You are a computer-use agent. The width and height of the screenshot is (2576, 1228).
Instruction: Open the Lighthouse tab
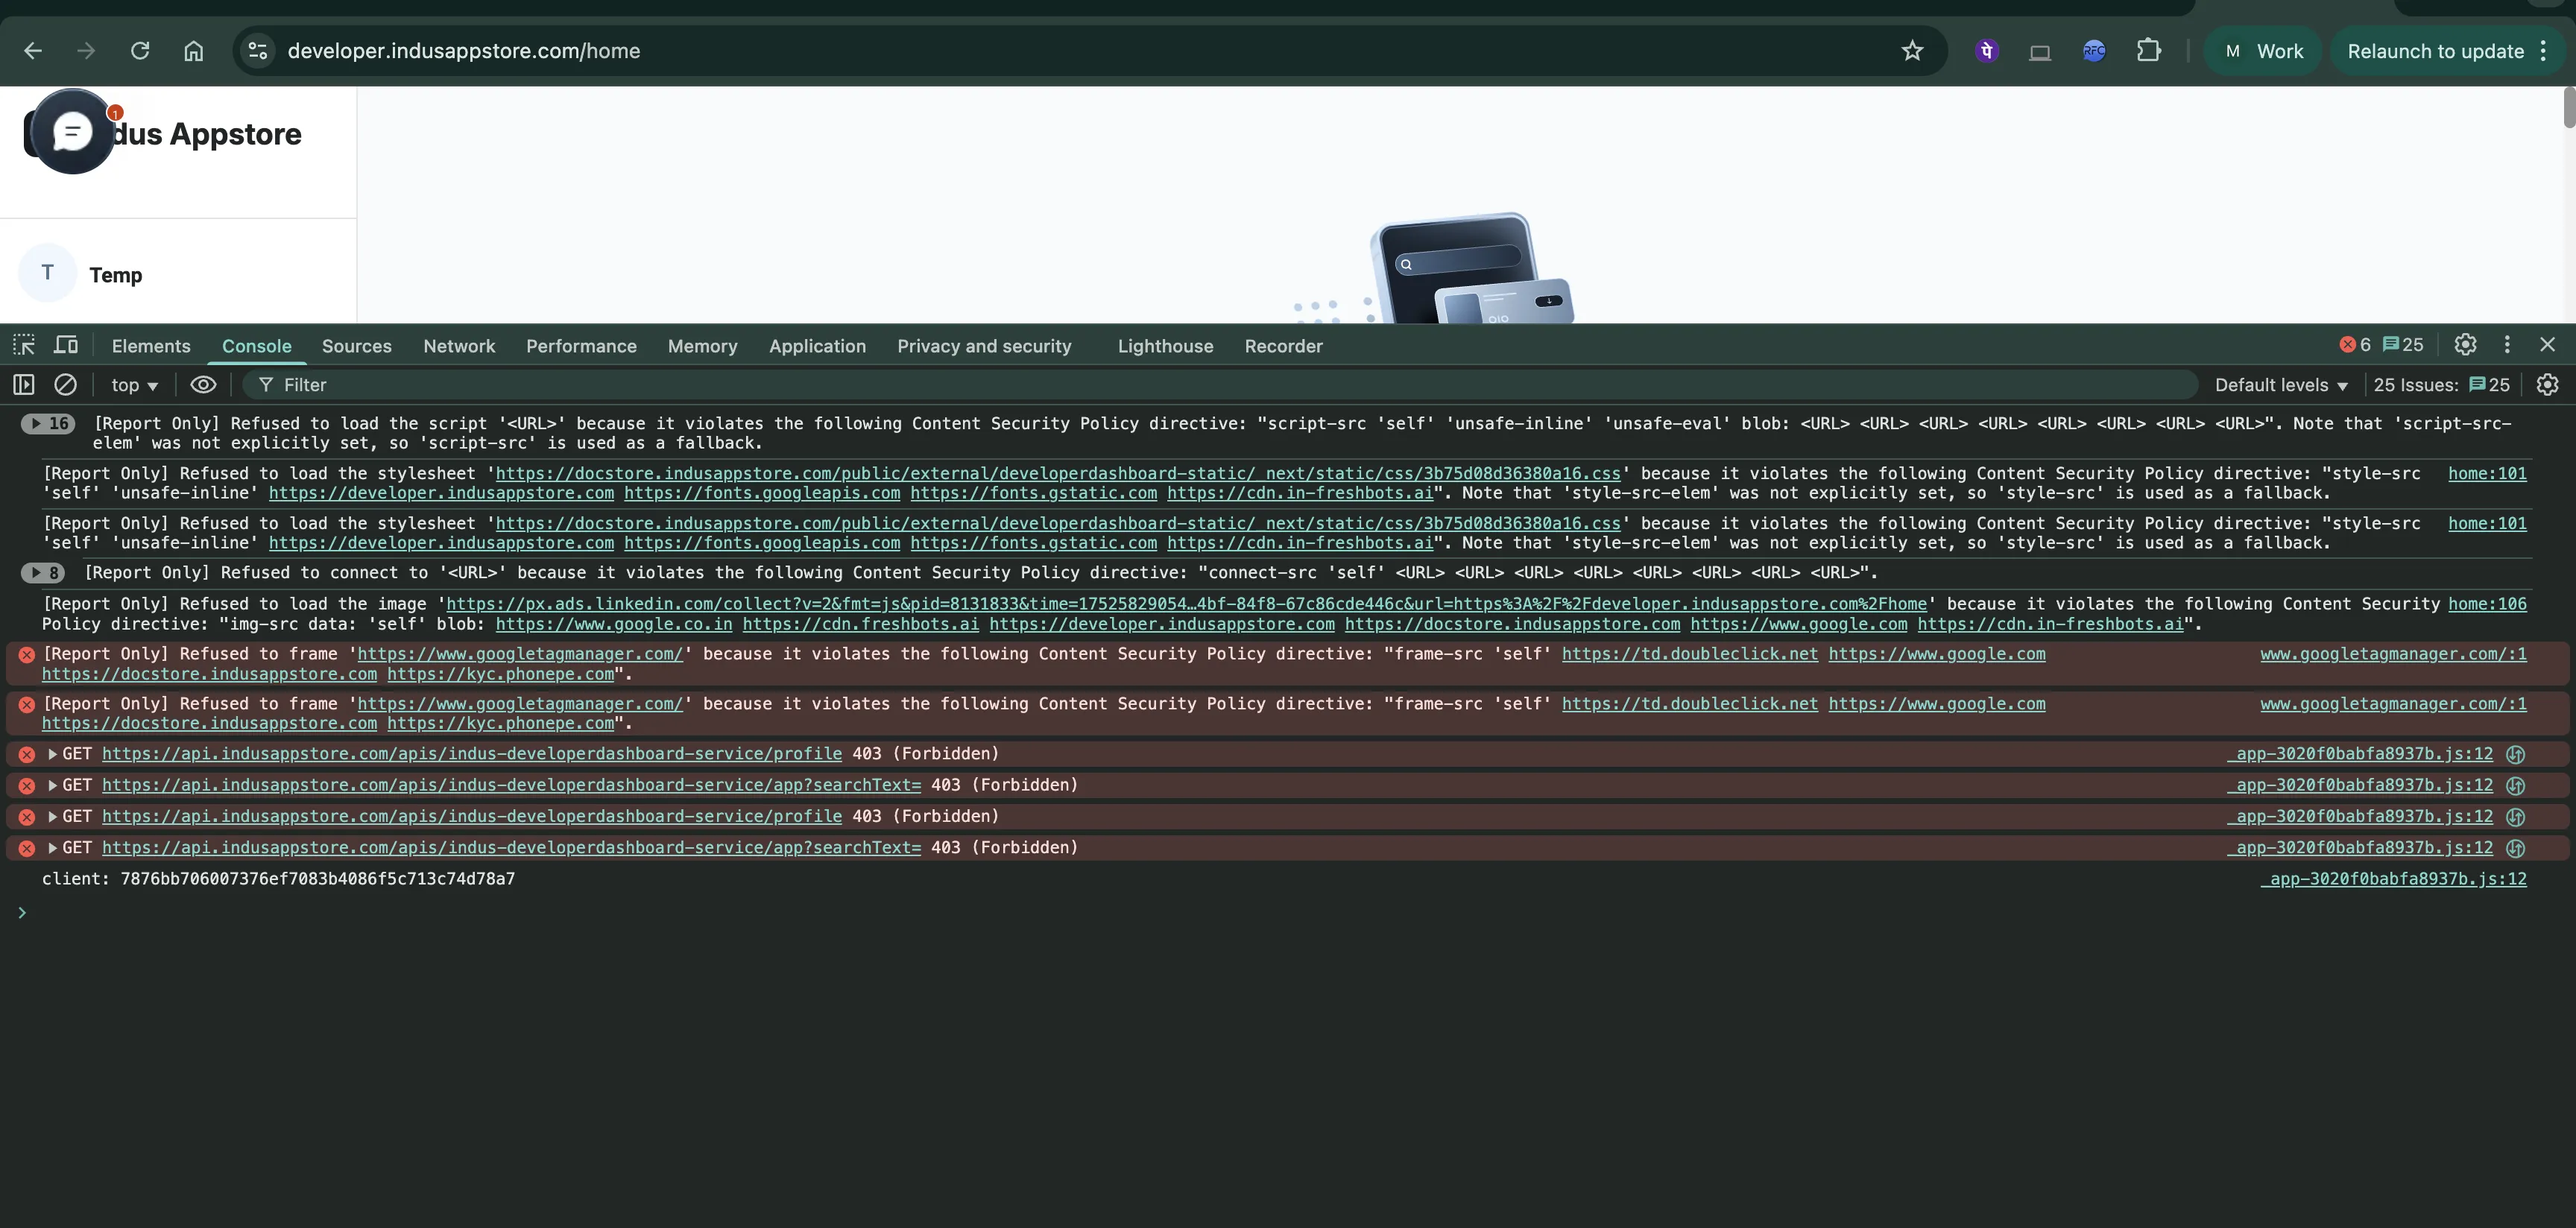[x=1165, y=346]
